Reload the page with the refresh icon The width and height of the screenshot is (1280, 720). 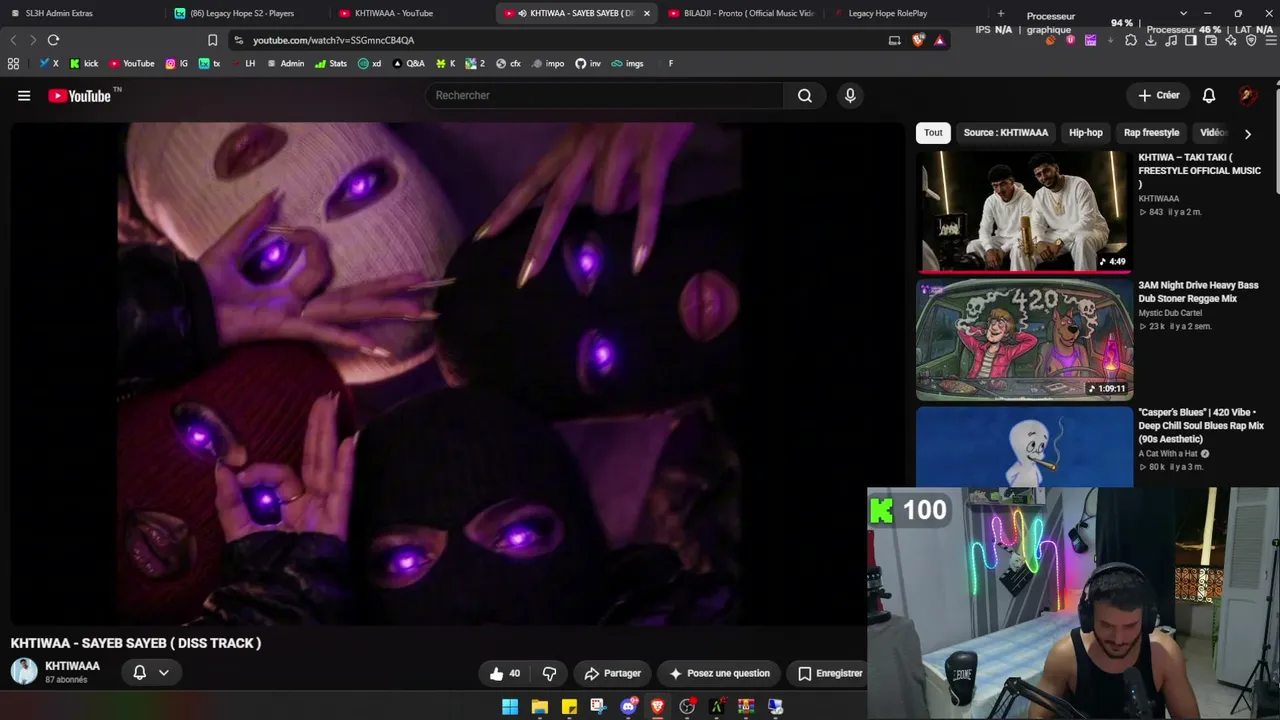[53, 40]
